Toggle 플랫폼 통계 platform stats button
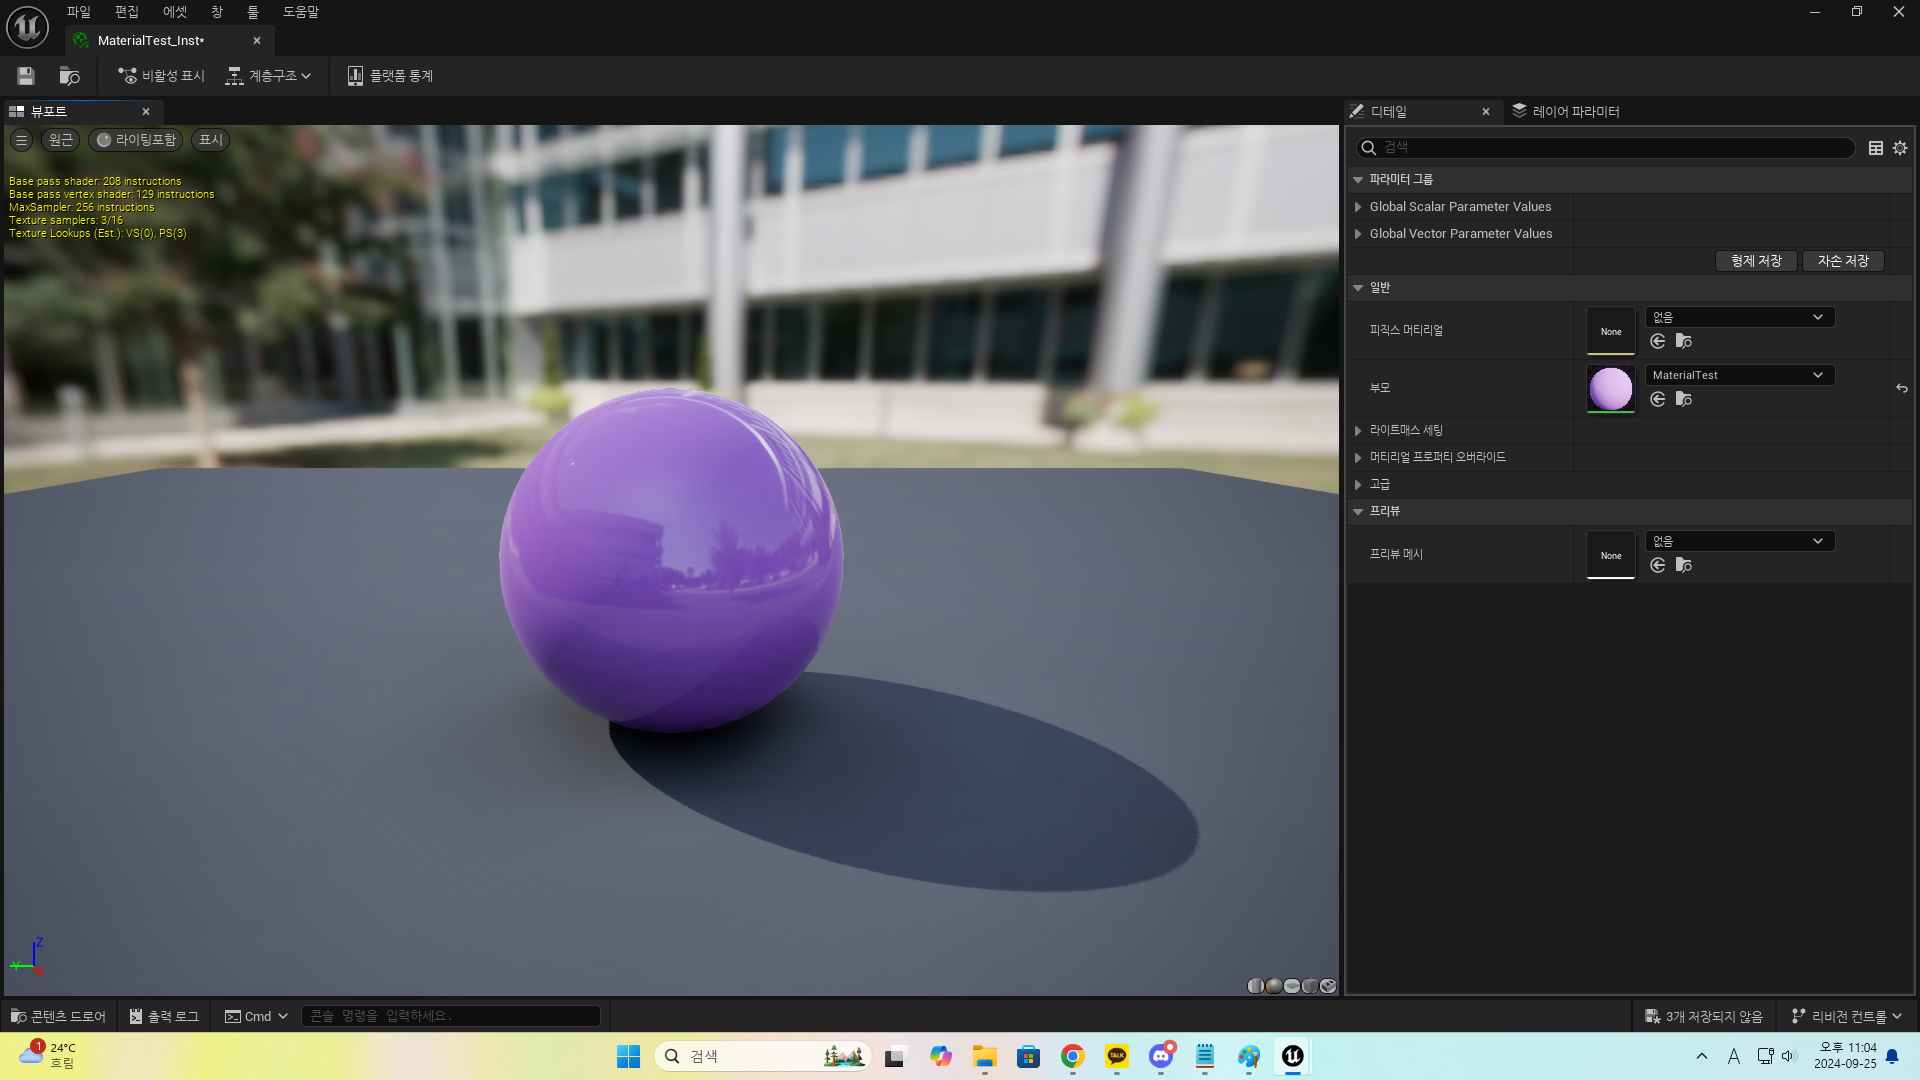The width and height of the screenshot is (1920, 1080). coord(390,76)
